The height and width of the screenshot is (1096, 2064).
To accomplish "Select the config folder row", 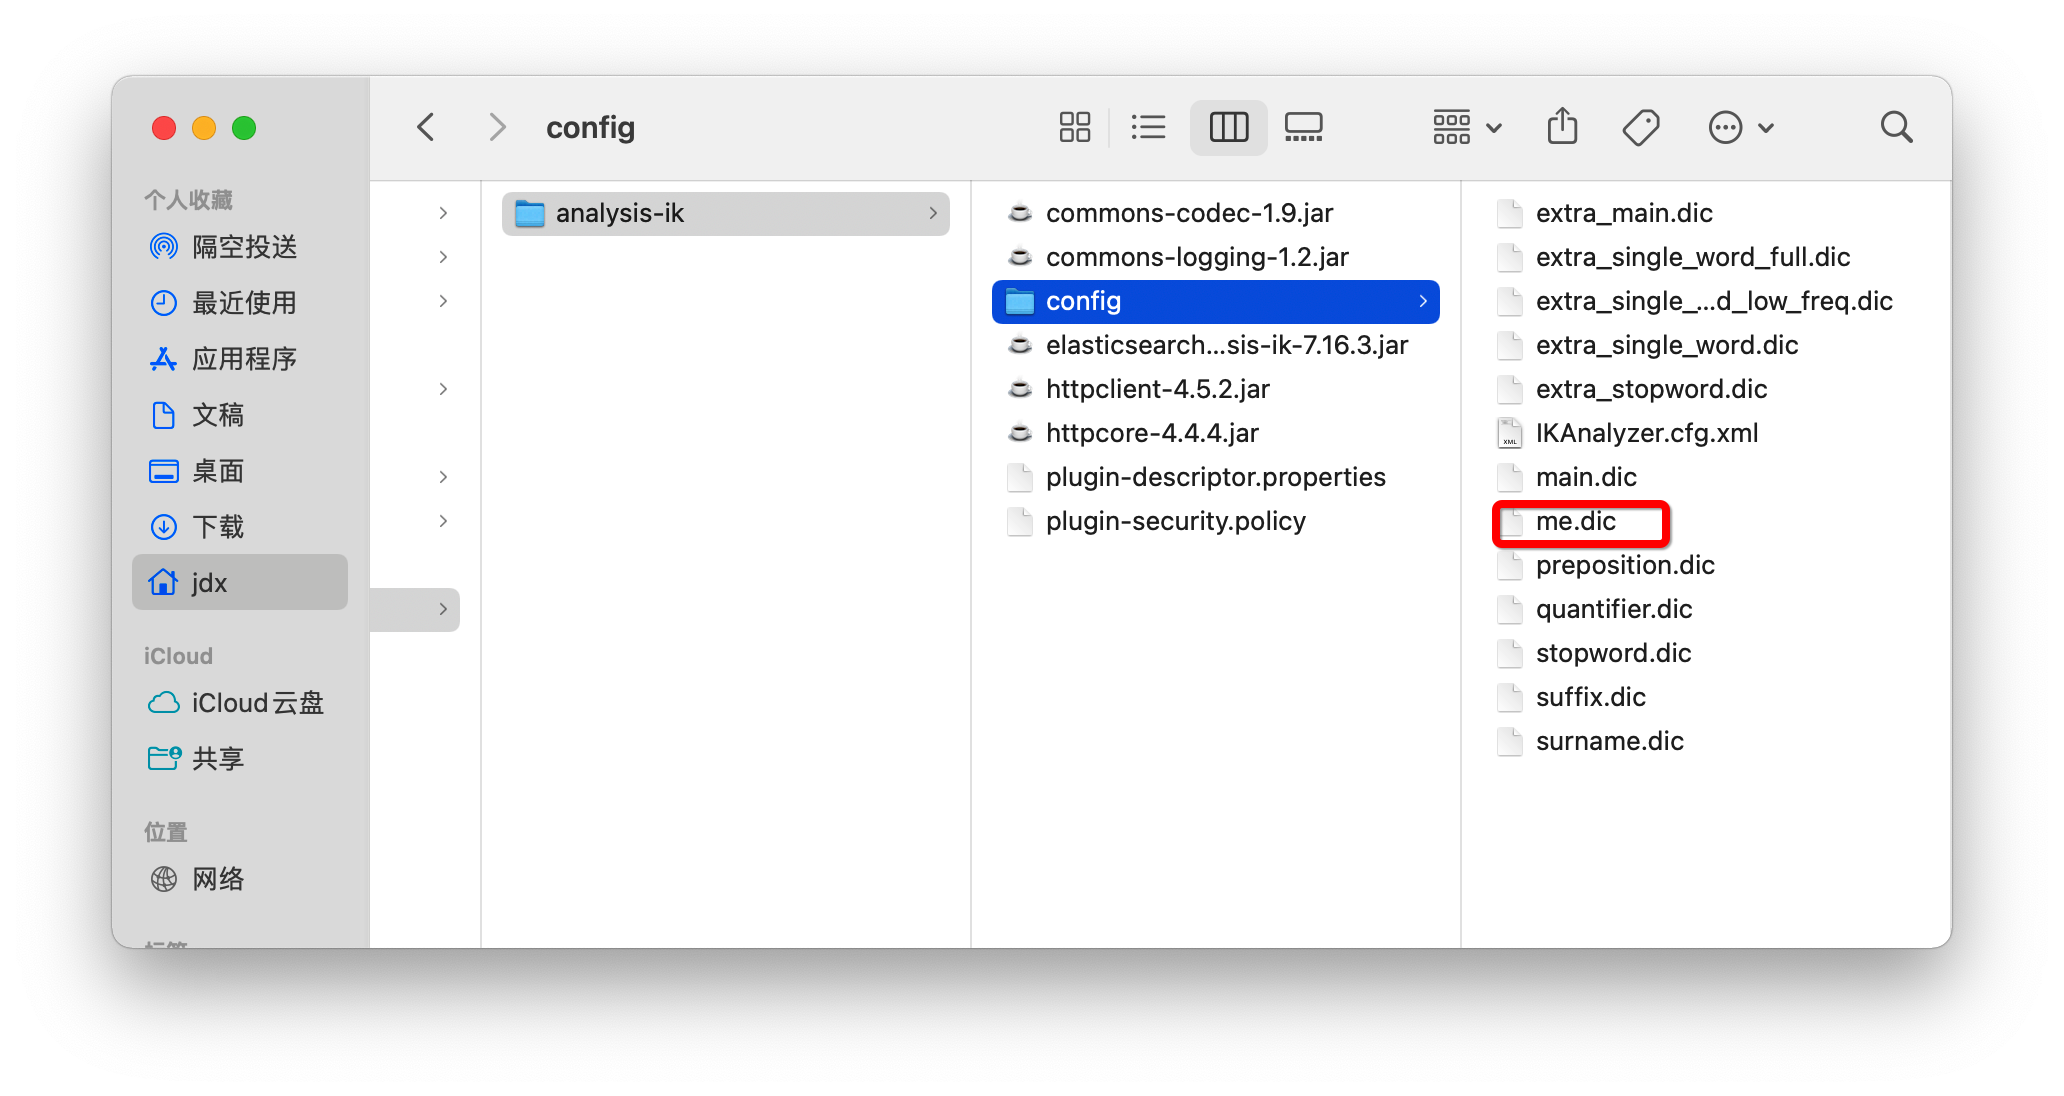I will click(x=1216, y=301).
